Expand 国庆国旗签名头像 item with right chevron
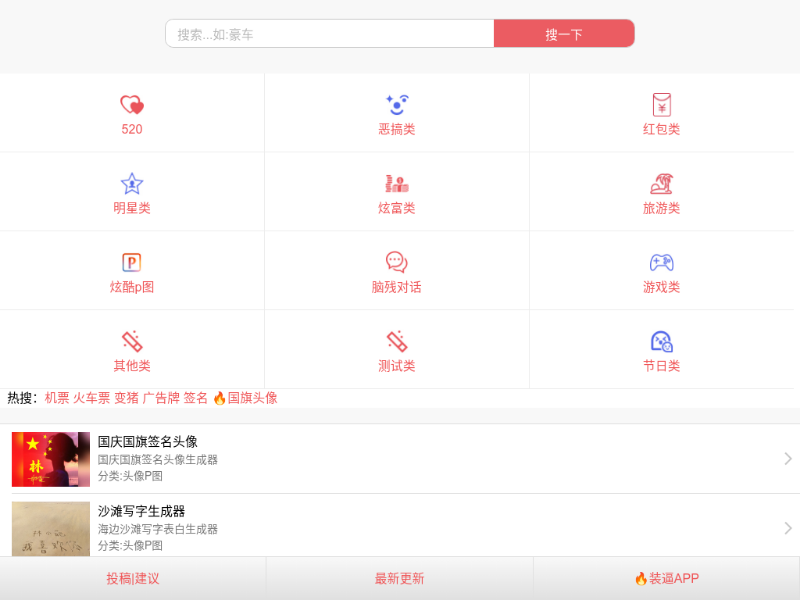 [x=787, y=459]
